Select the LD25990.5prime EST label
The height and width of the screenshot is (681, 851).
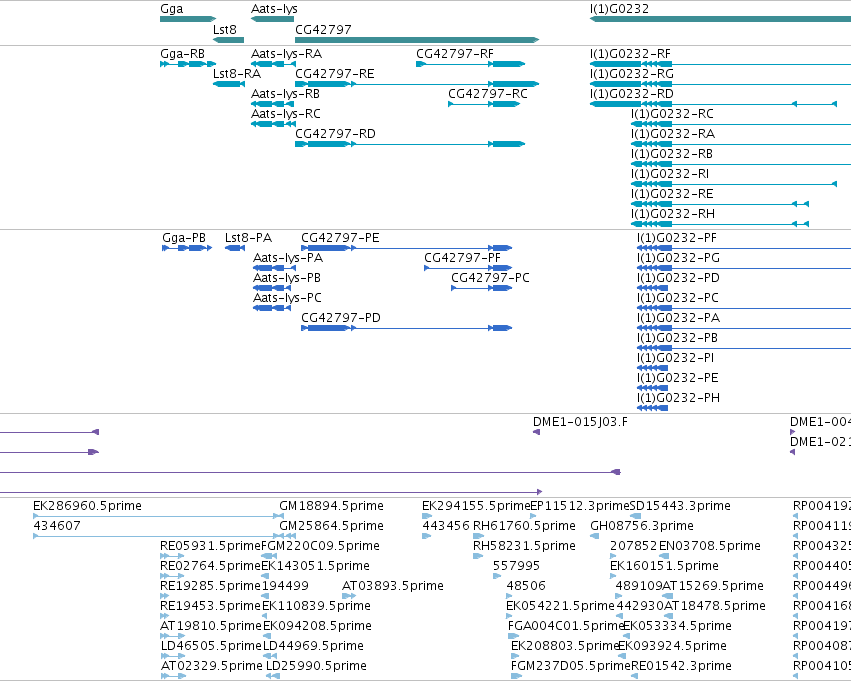tap(316, 666)
